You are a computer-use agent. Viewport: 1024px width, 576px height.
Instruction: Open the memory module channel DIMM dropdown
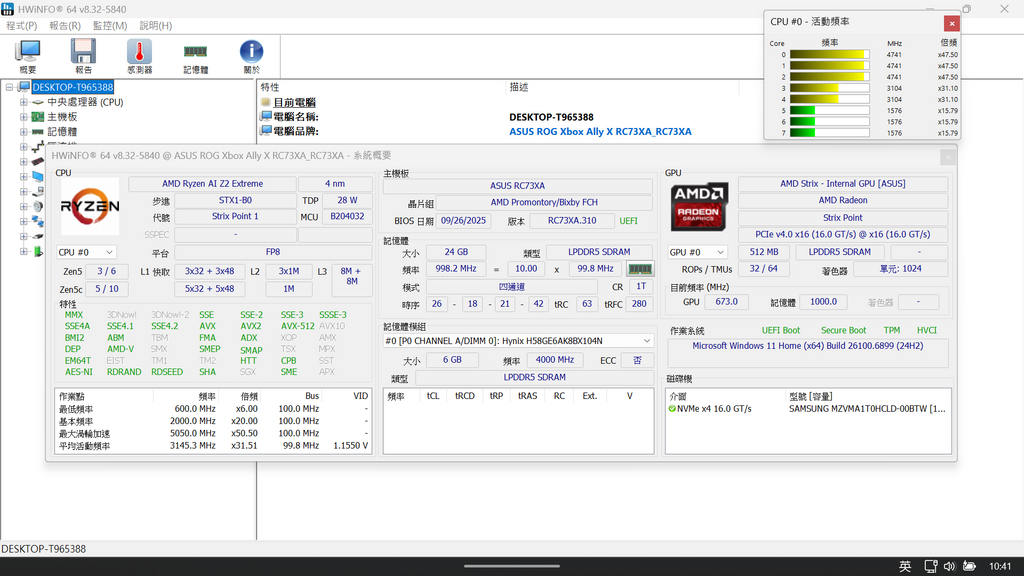(x=518, y=341)
